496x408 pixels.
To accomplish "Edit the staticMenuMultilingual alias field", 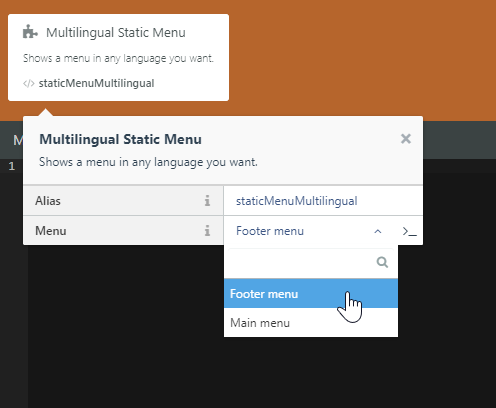I will (x=323, y=201).
